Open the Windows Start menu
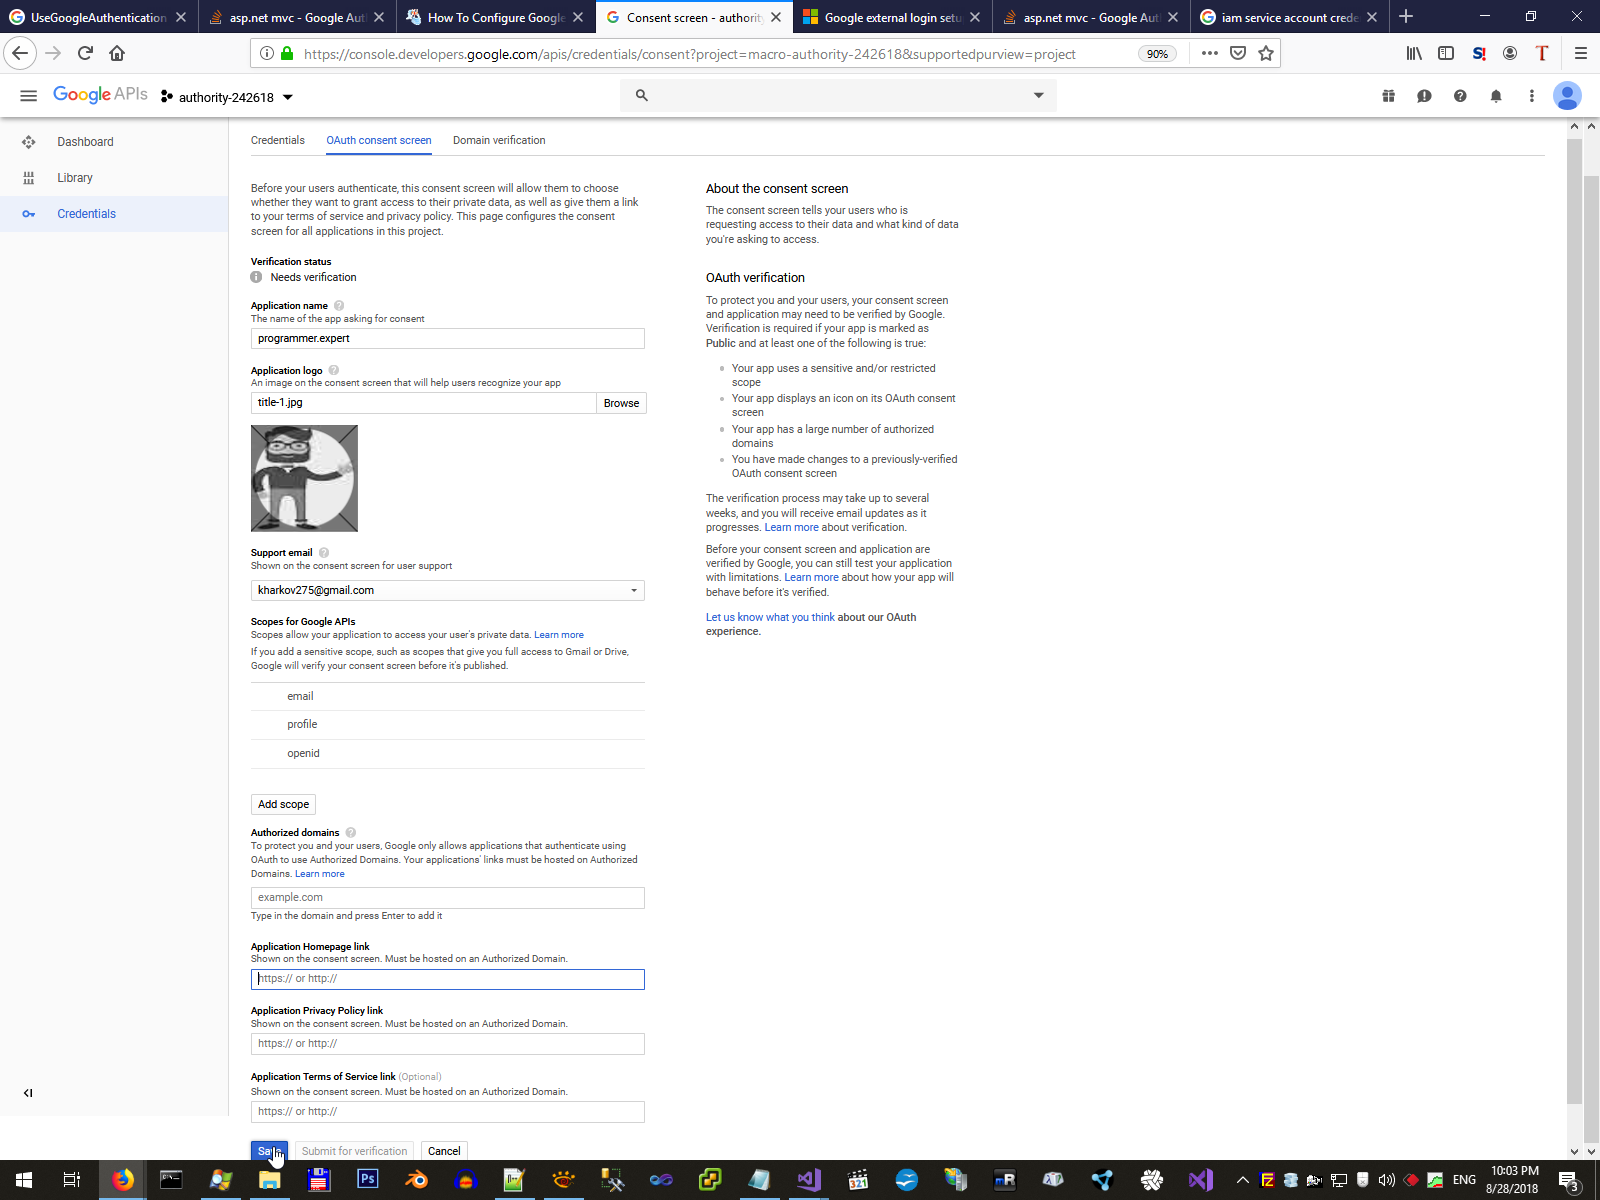Screen dimensions: 1600x1200 pos(24,1180)
